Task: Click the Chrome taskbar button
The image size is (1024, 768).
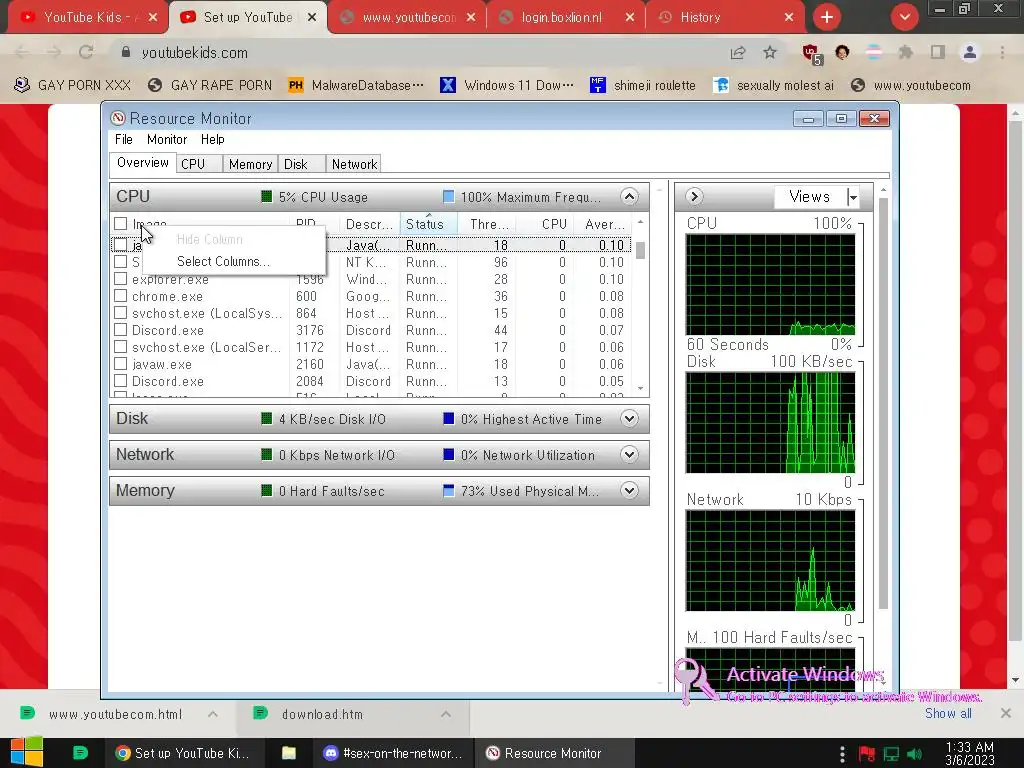Action: (183, 753)
